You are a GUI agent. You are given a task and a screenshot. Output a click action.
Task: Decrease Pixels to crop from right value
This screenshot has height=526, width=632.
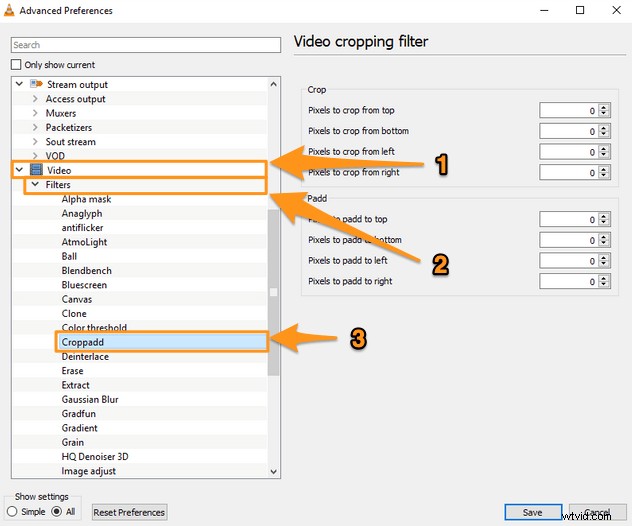[x=604, y=176]
